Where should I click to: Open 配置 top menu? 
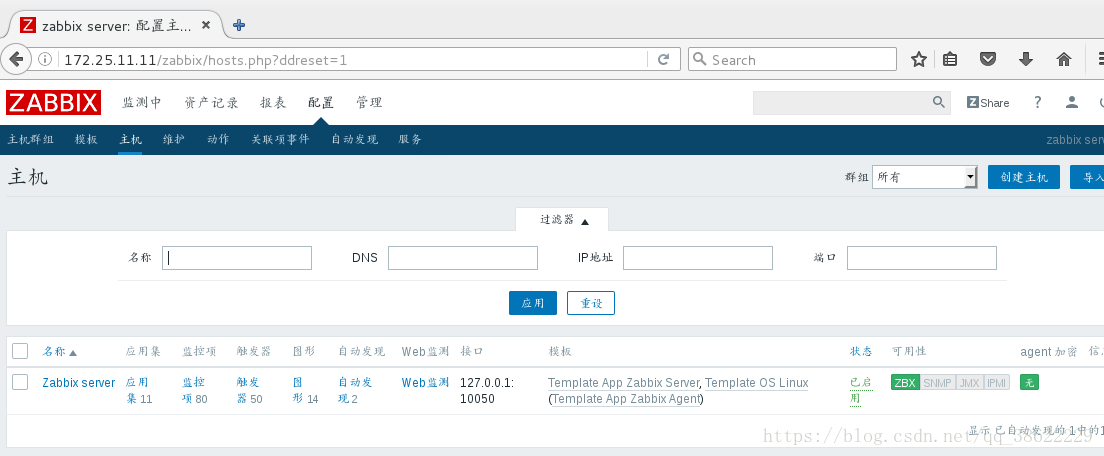[x=321, y=103]
